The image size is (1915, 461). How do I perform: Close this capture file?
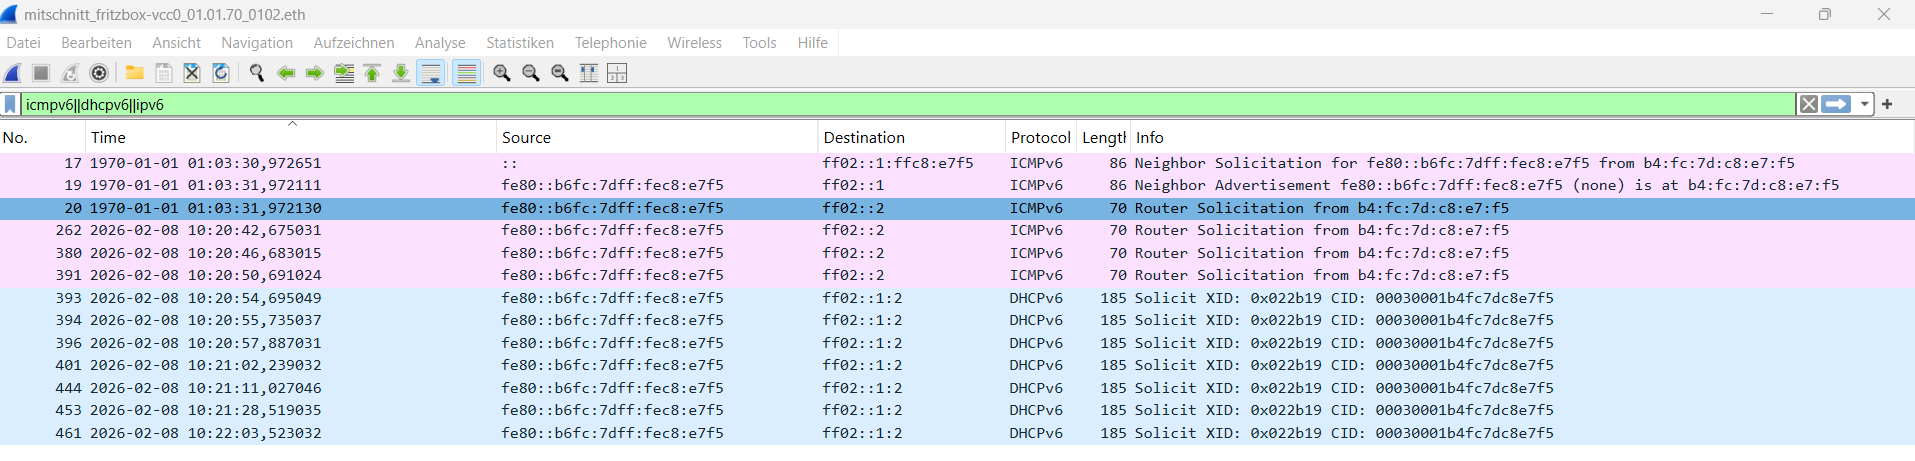tap(192, 73)
